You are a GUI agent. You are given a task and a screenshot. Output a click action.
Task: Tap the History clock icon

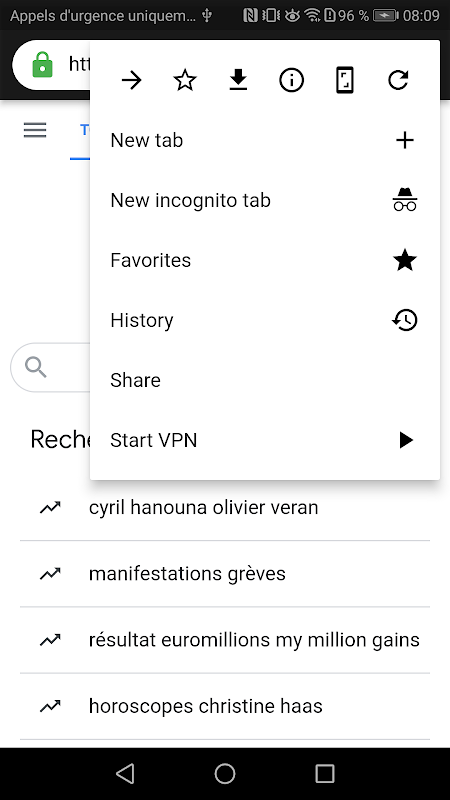405,320
